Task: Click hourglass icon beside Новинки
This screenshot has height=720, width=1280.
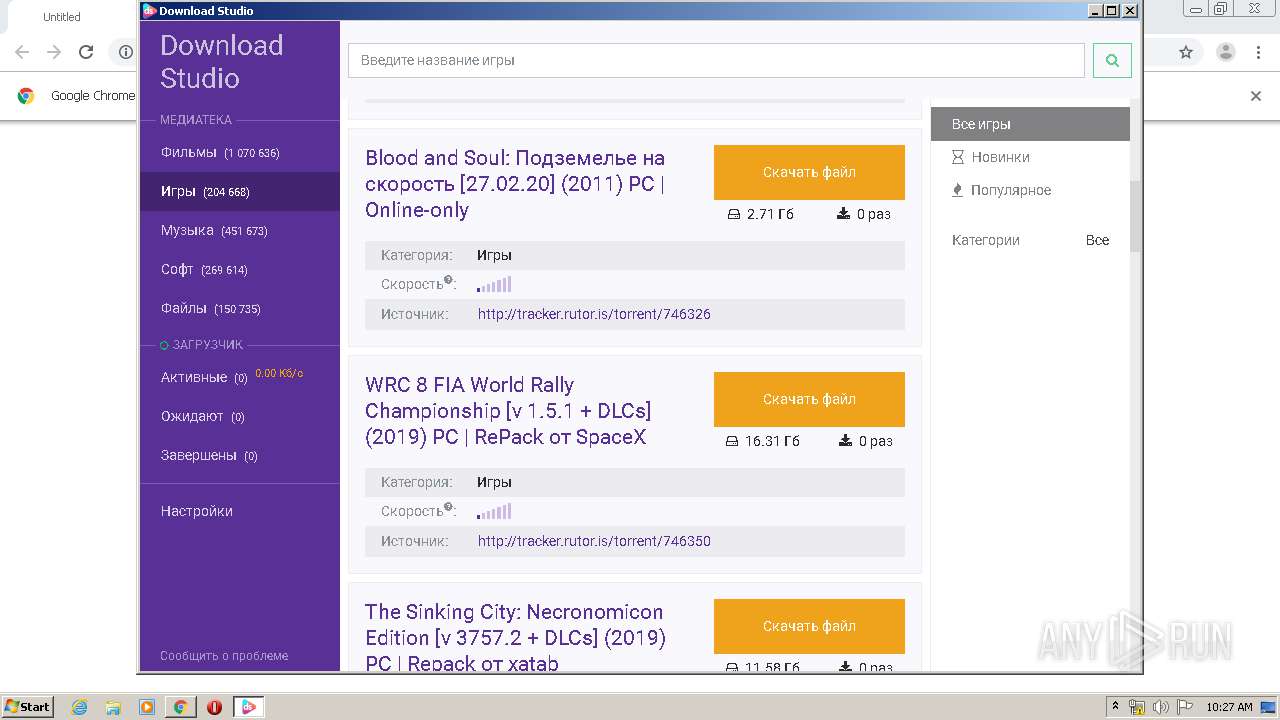Action: click(x=958, y=157)
